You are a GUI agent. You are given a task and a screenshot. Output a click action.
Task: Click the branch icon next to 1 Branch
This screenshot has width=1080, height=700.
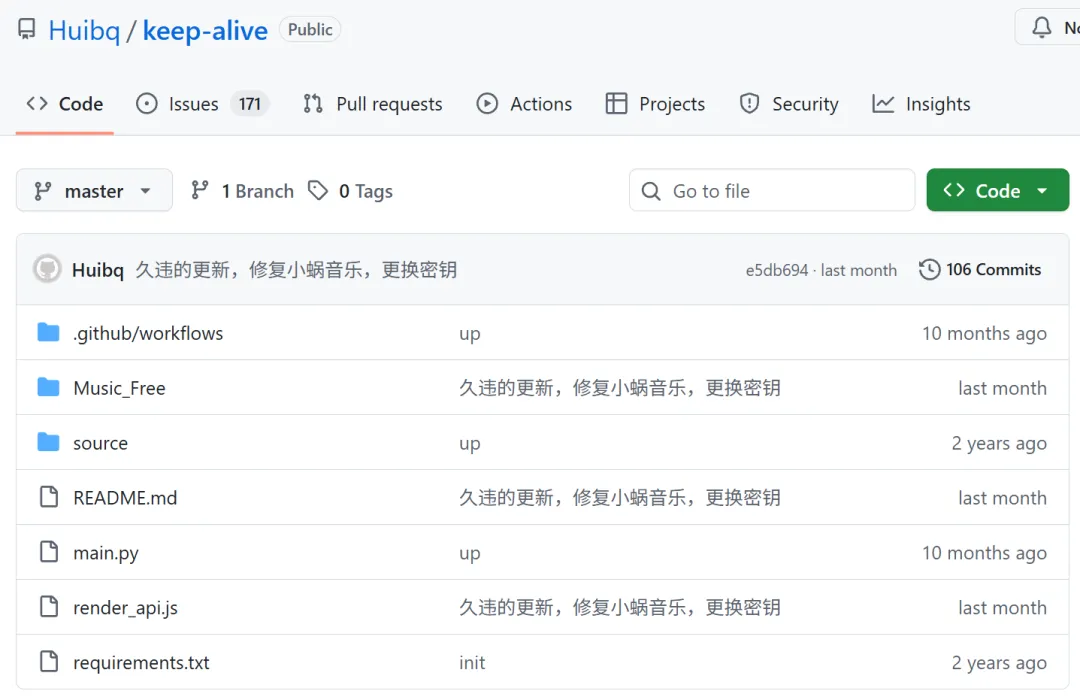(200, 190)
